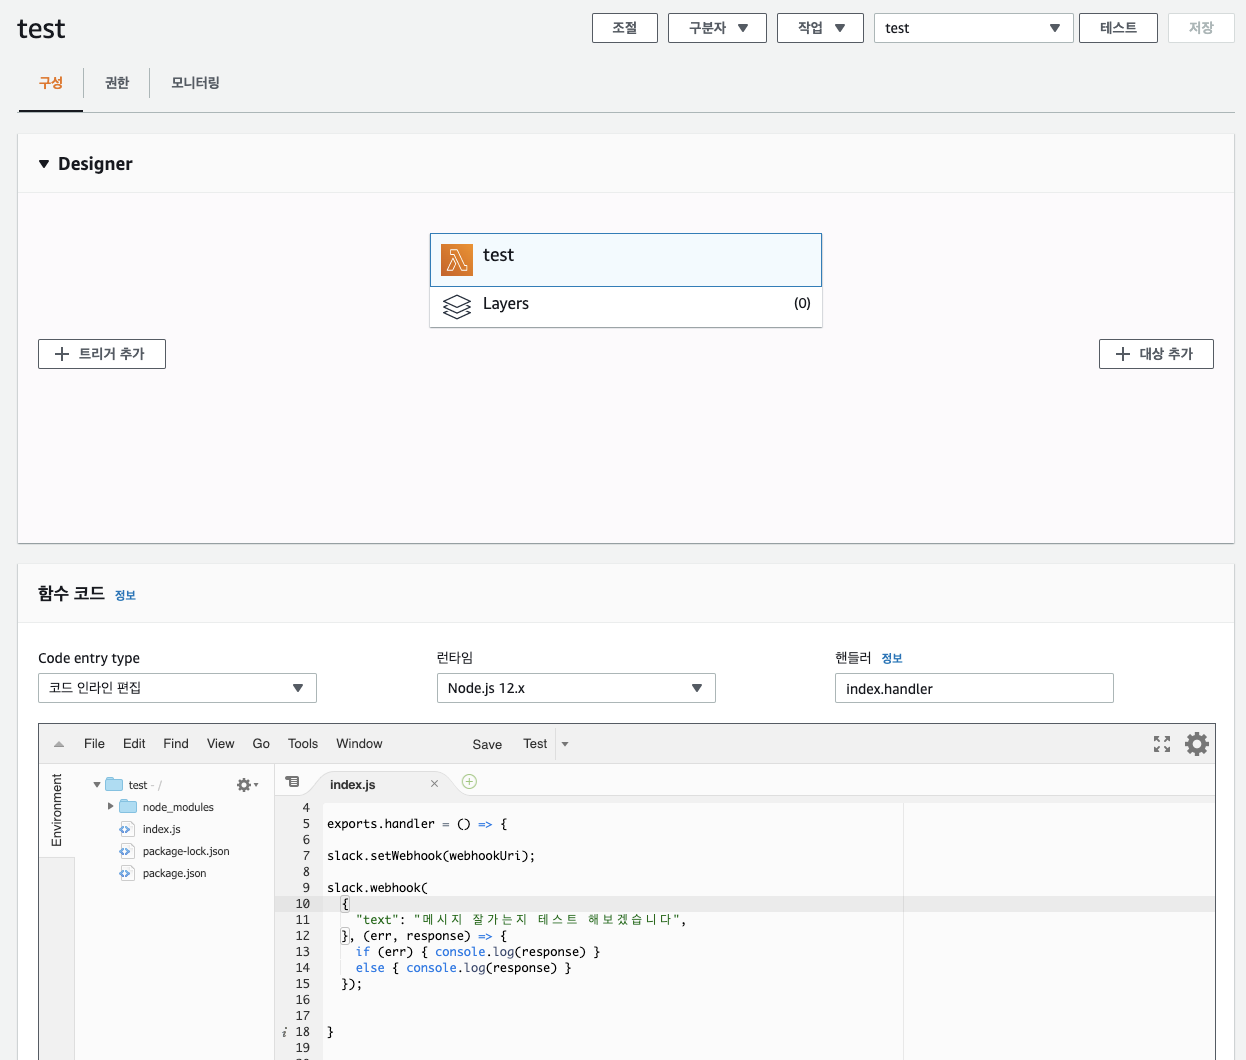The height and width of the screenshot is (1060, 1246).
Task: Open the 정보 link beside 핸들러
Action: (x=892, y=658)
